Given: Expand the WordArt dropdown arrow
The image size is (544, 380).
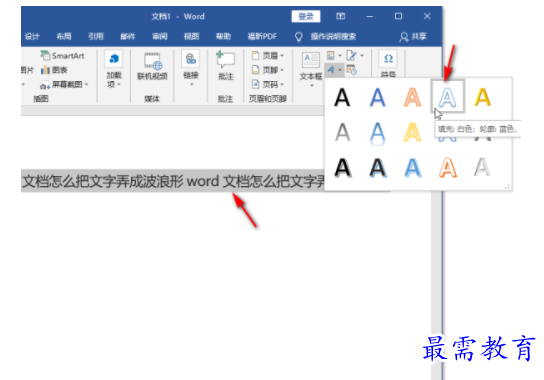Looking at the screenshot, I should pos(340,70).
